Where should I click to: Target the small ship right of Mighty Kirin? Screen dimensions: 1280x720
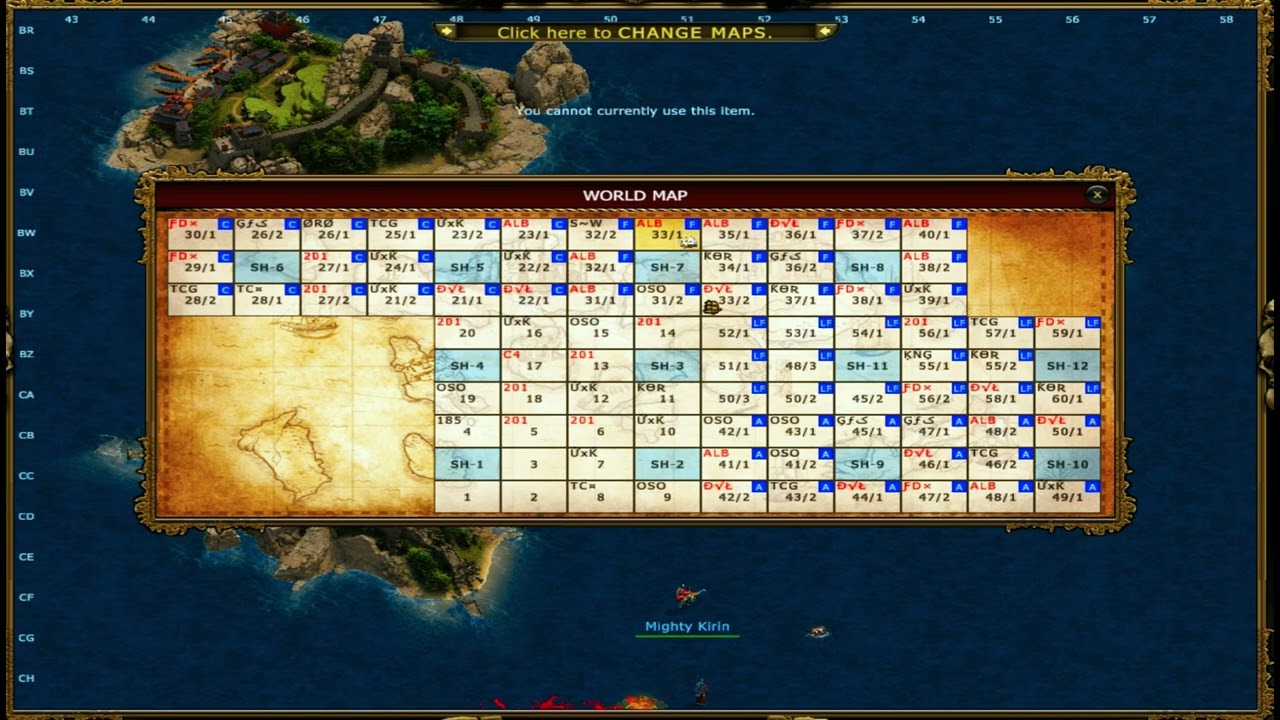[x=819, y=631]
